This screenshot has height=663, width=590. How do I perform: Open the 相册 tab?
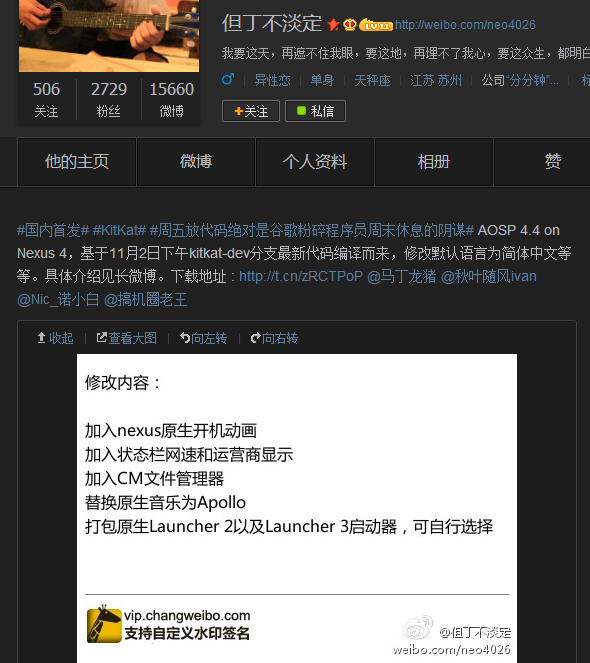[434, 162]
